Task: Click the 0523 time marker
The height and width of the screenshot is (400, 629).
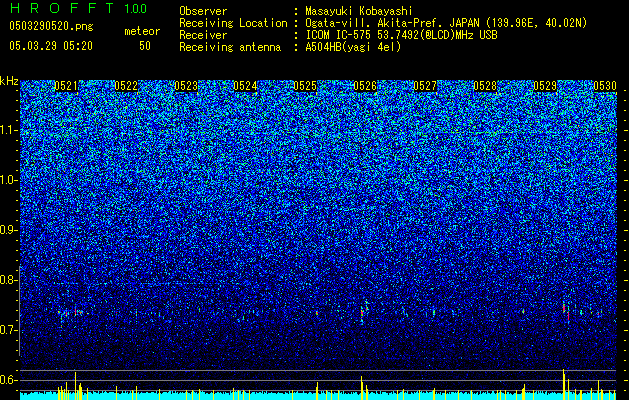Action: pos(186,86)
